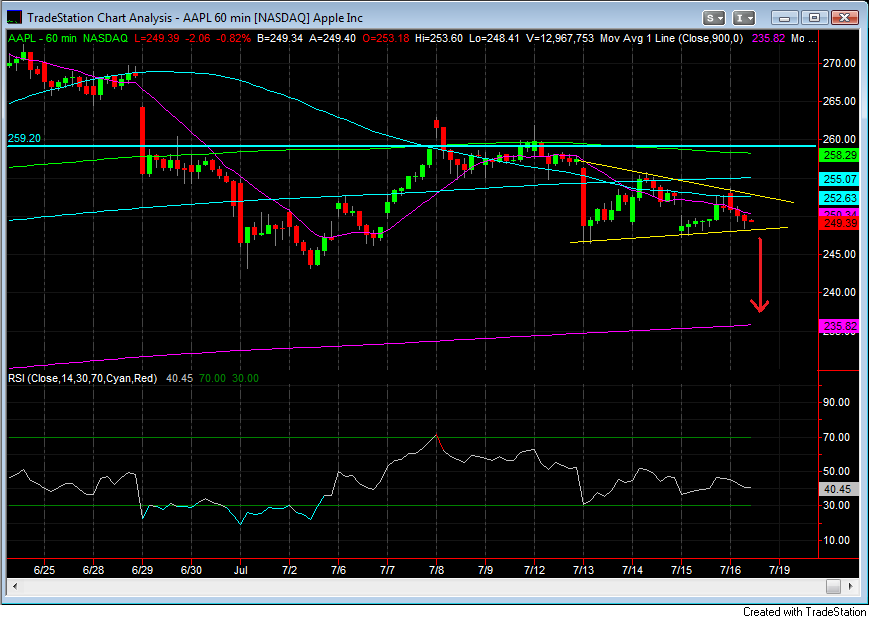Click the truncated "Mo ..." status line text

804,38
